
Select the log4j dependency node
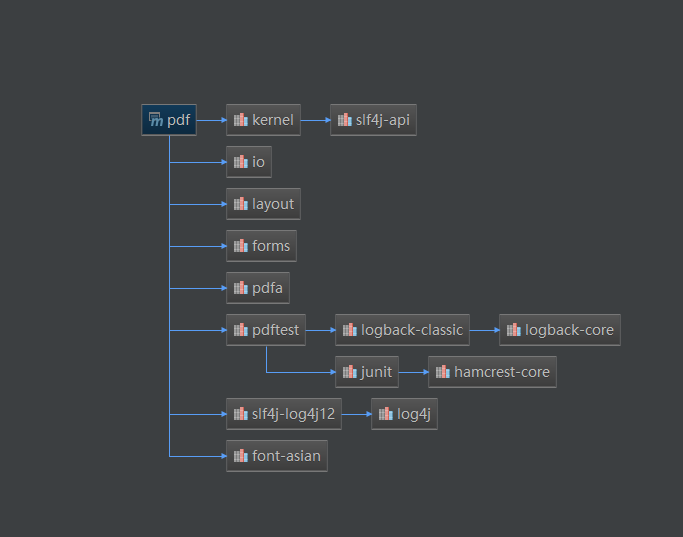coord(404,414)
